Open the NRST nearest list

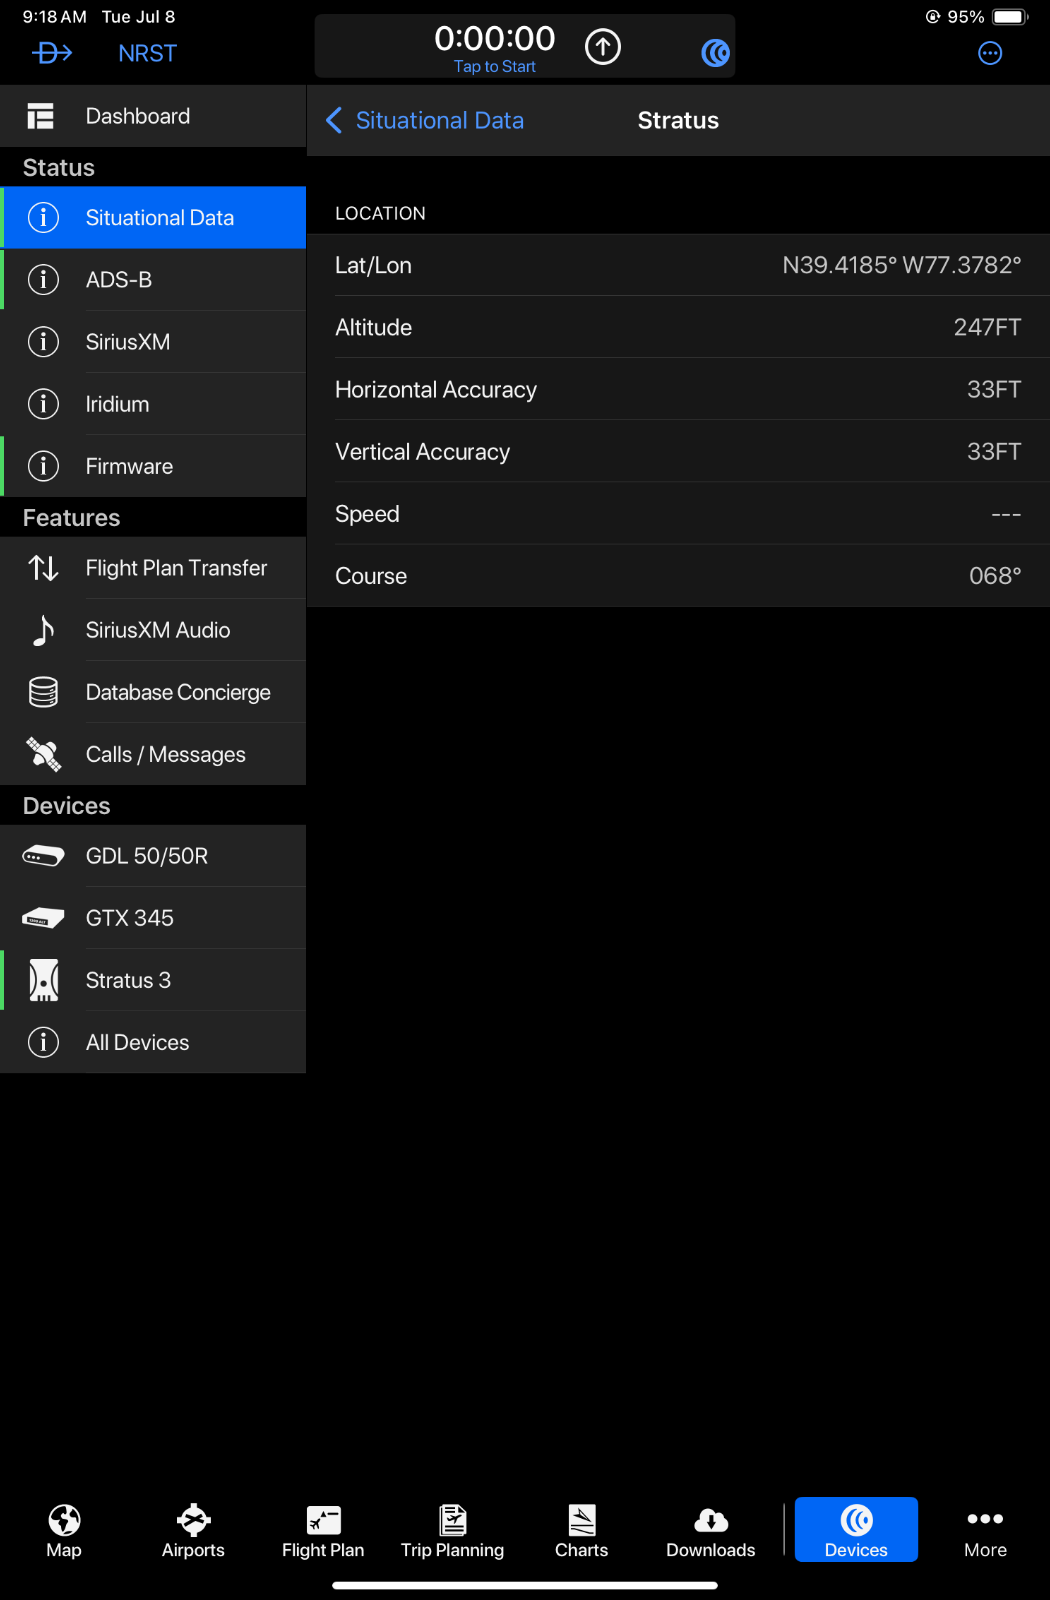click(147, 53)
